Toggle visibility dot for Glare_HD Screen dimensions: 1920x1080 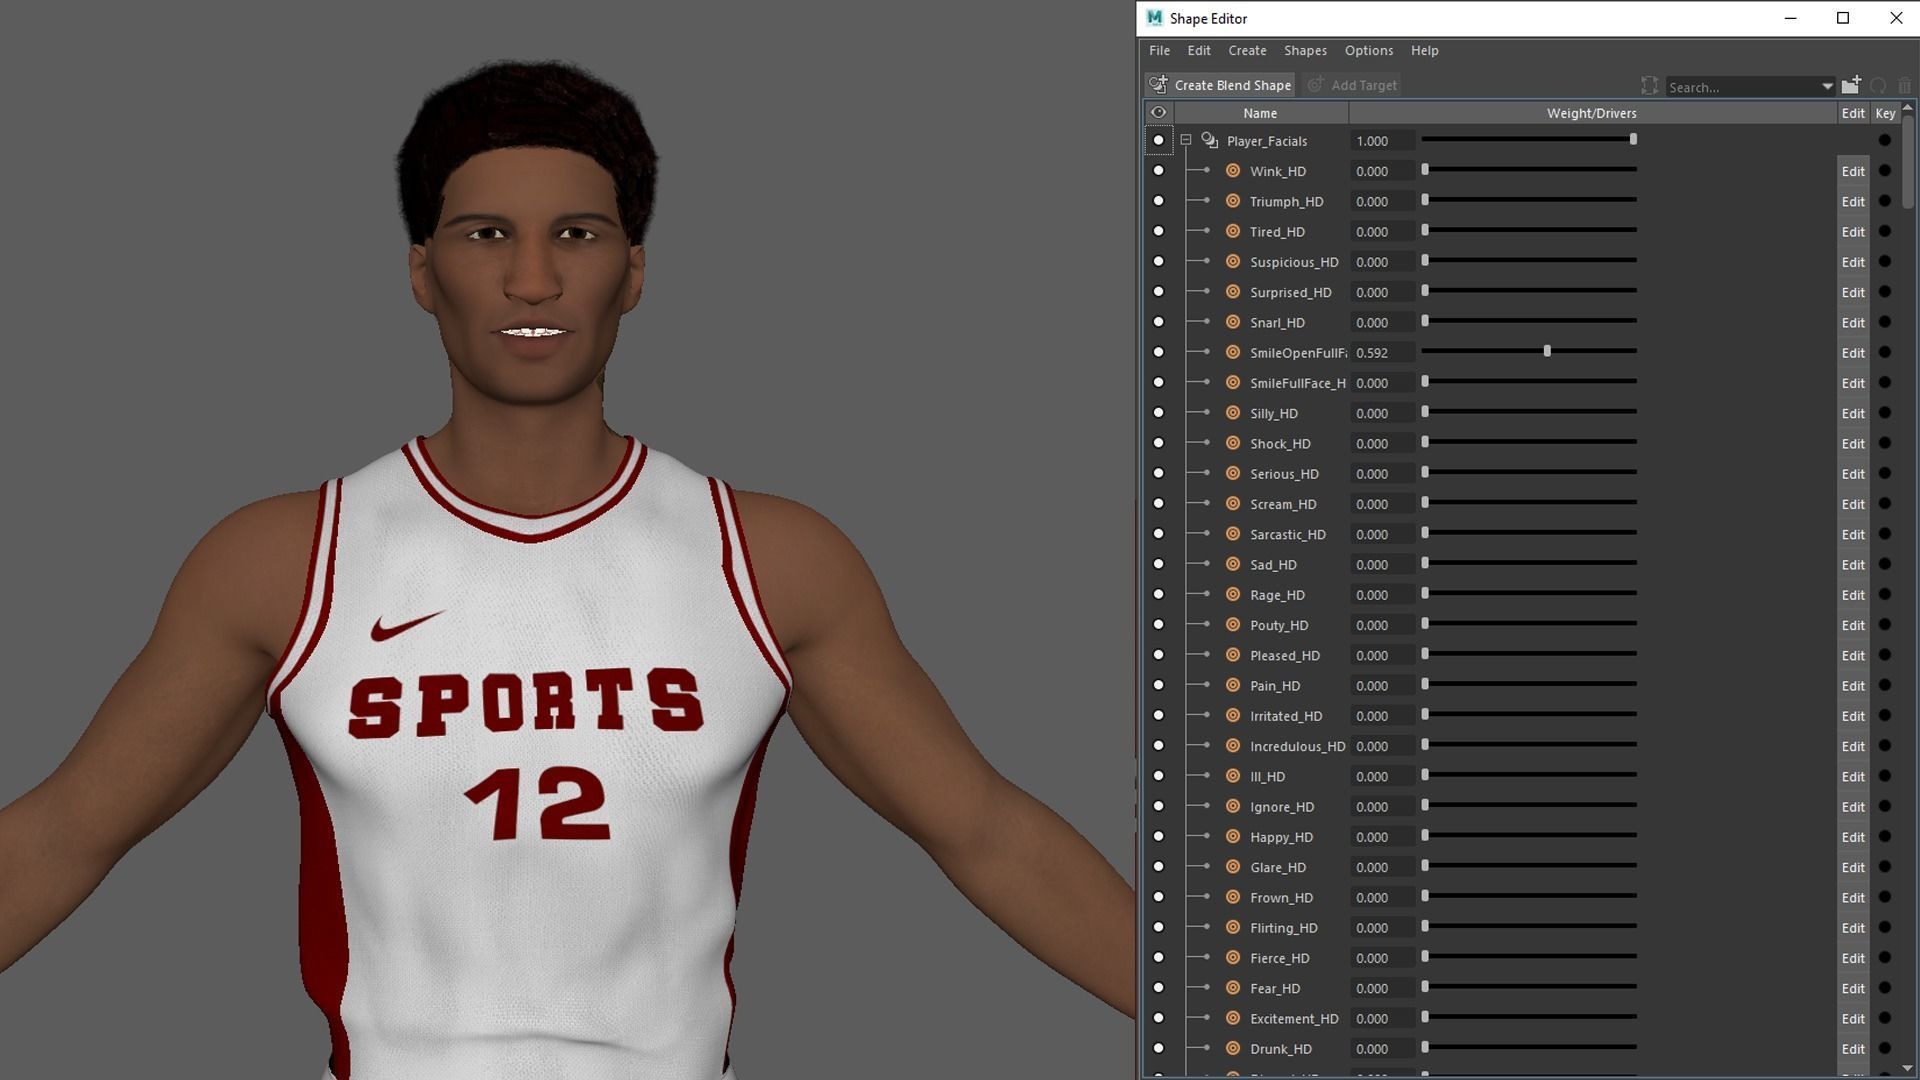(1158, 866)
